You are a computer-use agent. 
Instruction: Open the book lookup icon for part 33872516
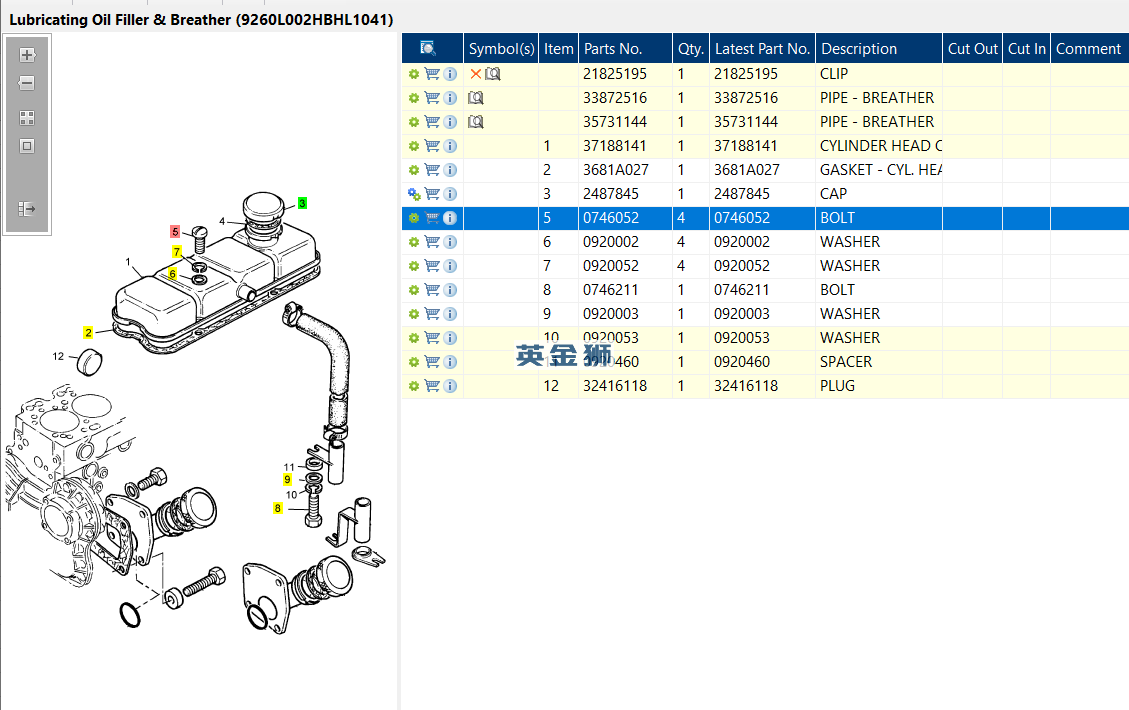tap(476, 98)
